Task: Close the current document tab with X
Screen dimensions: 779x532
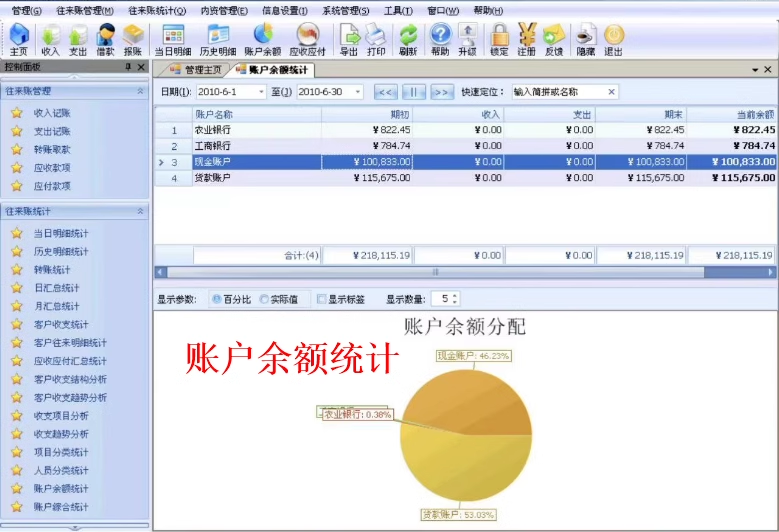Action: click(768, 70)
